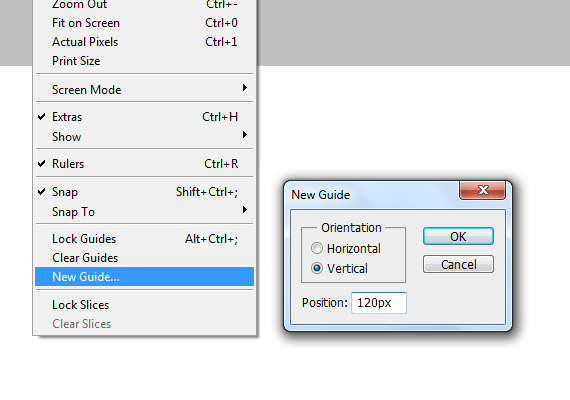570x400 pixels.
Task: Toggle Rulers in the View menu
Action: coord(144,164)
